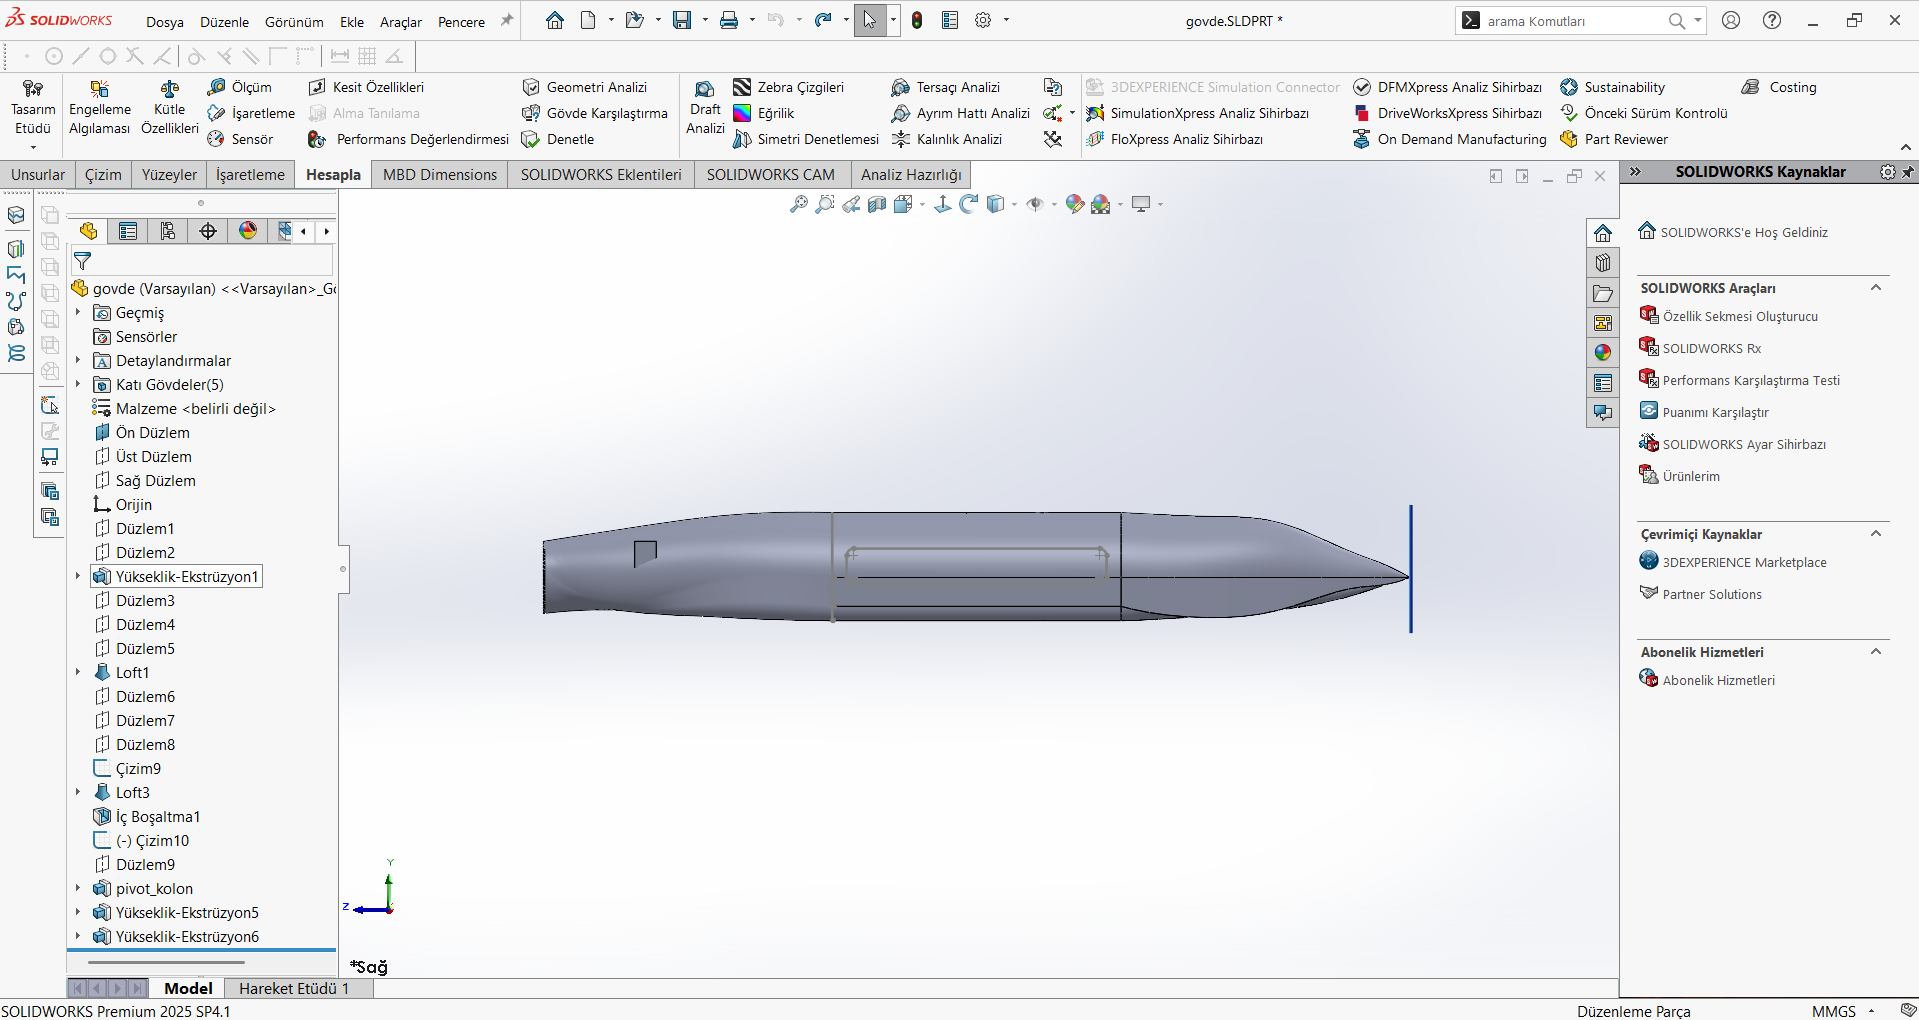The height and width of the screenshot is (1020, 1919).
Task: Open the Ölçüm measure tool
Action: click(x=239, y=87)
